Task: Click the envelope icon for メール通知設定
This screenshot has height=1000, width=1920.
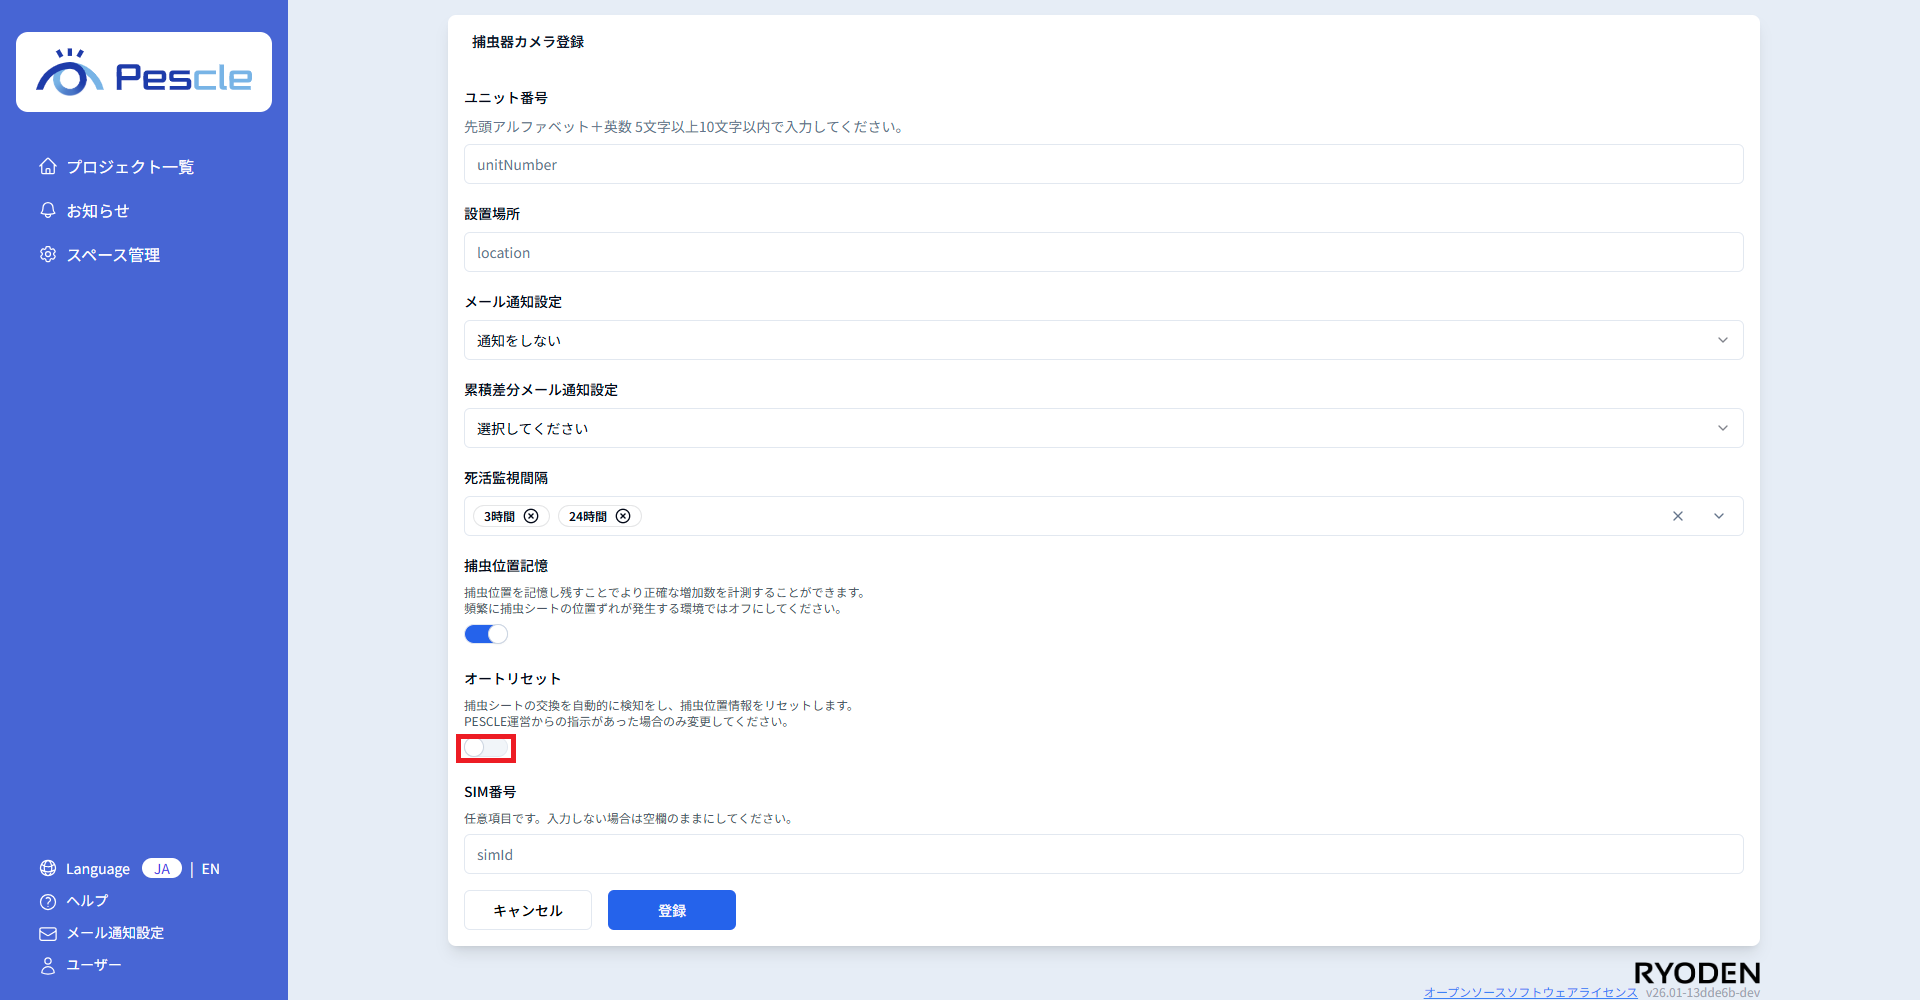Action: pos(48,933)
